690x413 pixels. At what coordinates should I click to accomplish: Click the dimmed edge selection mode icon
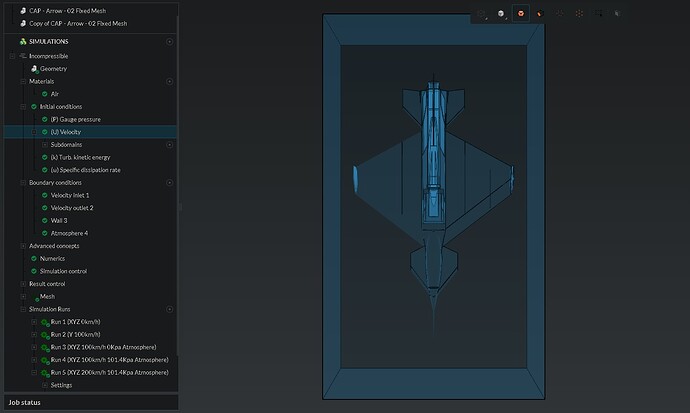560,14
